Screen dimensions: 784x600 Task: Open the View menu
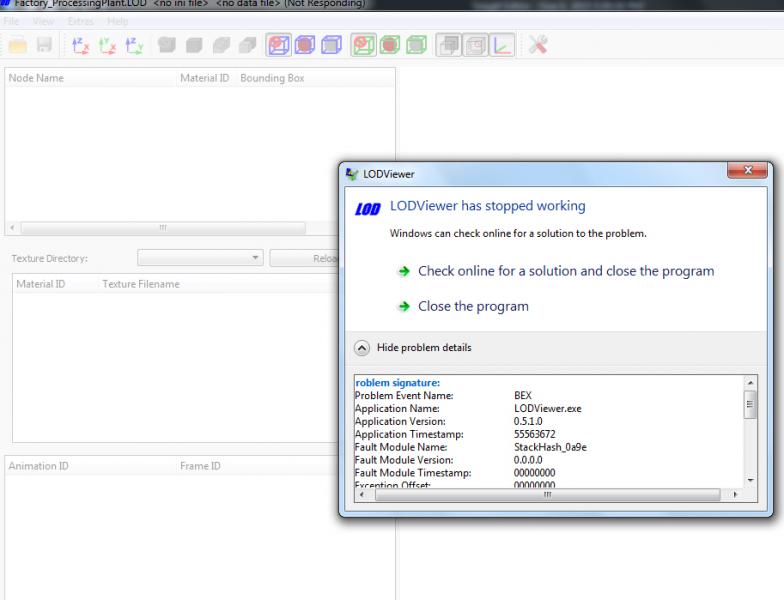pos(44,22)
